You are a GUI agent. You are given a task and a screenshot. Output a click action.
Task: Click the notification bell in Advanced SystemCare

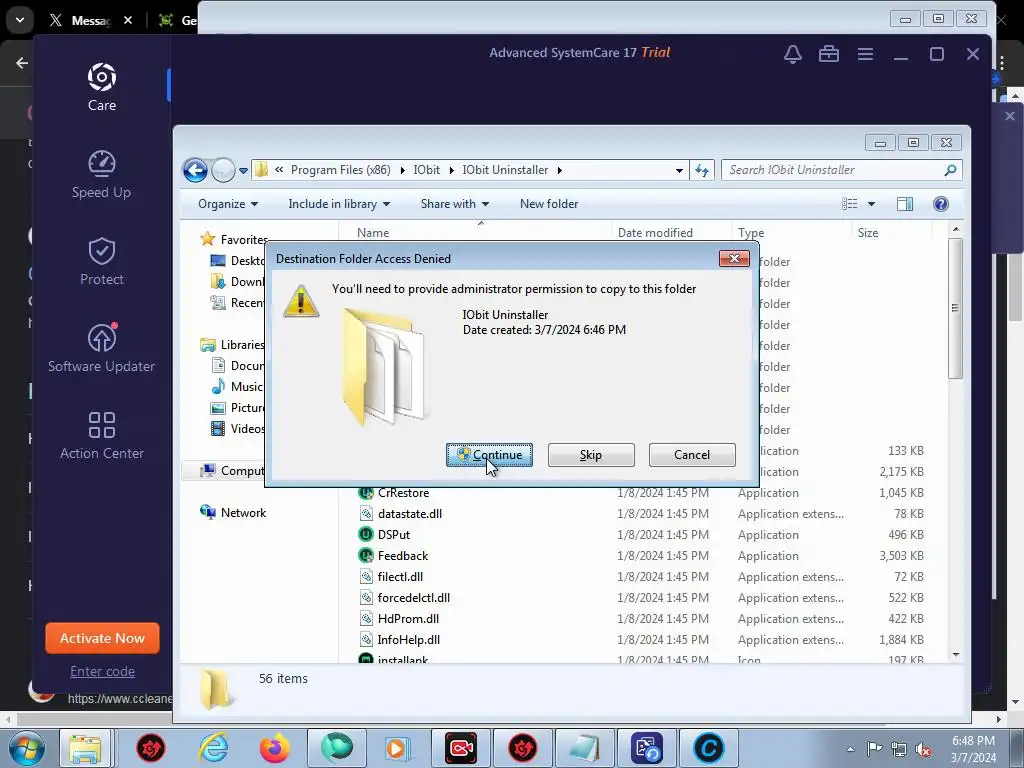(793, 54)
